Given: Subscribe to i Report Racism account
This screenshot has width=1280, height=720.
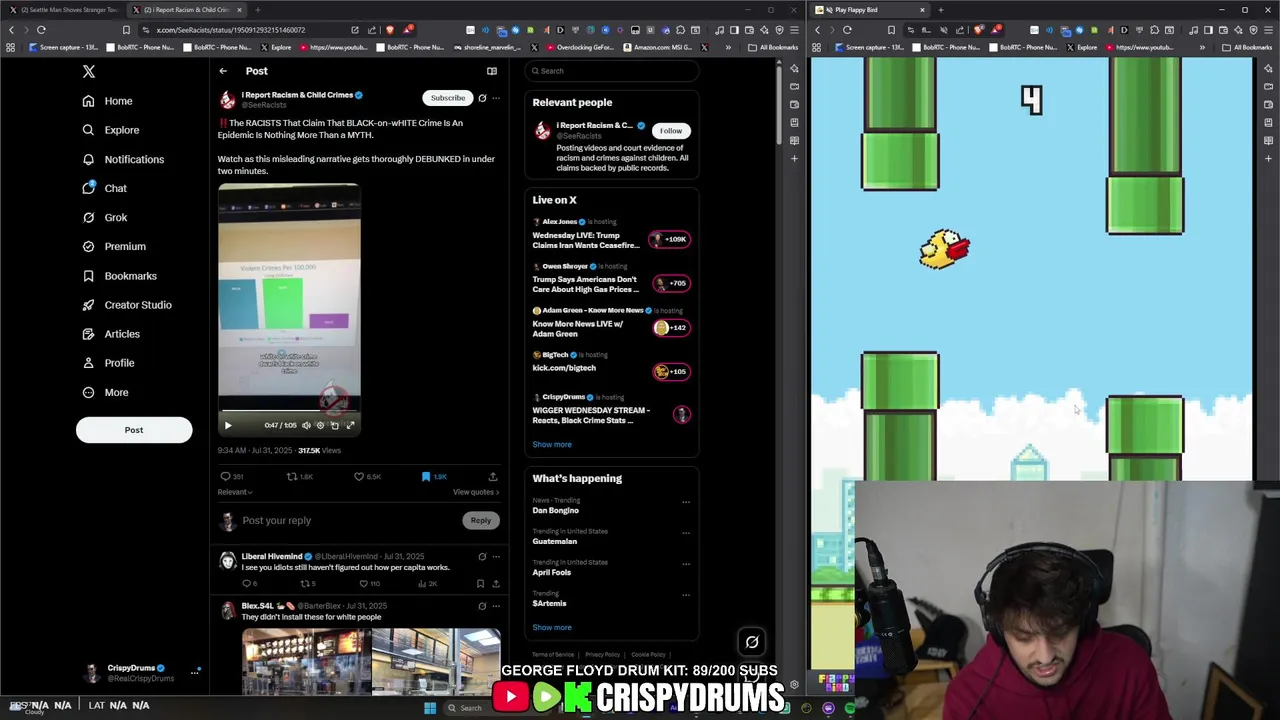Looking at the screenshot, I should coord(448,98).
